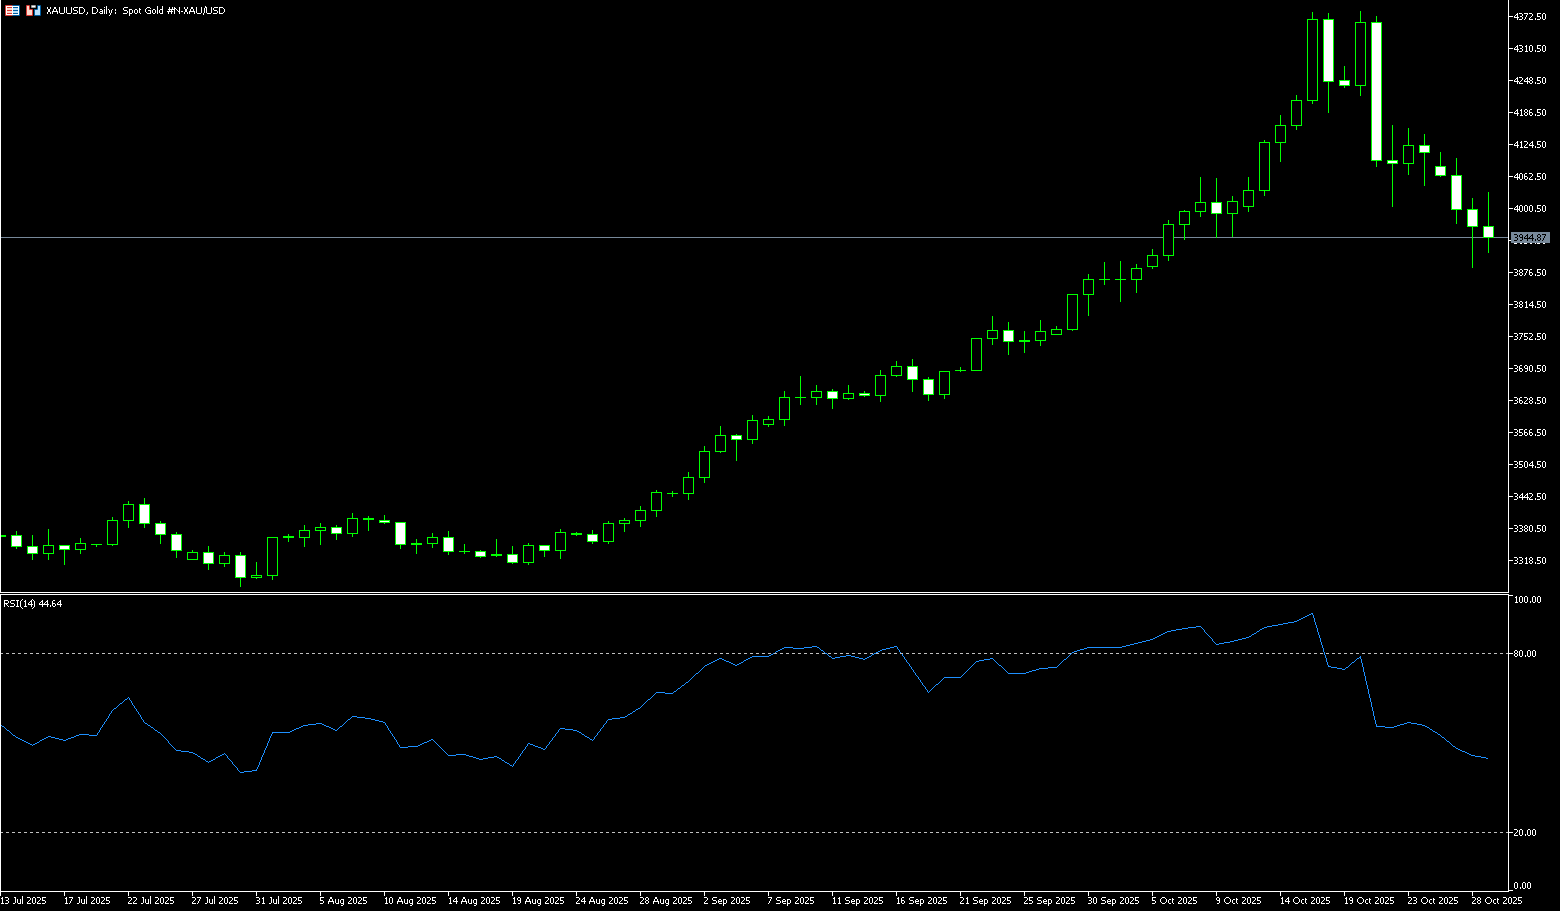
Task: Click the 28 Oct 2025 date label
Action: click(x=1497, y=901)
